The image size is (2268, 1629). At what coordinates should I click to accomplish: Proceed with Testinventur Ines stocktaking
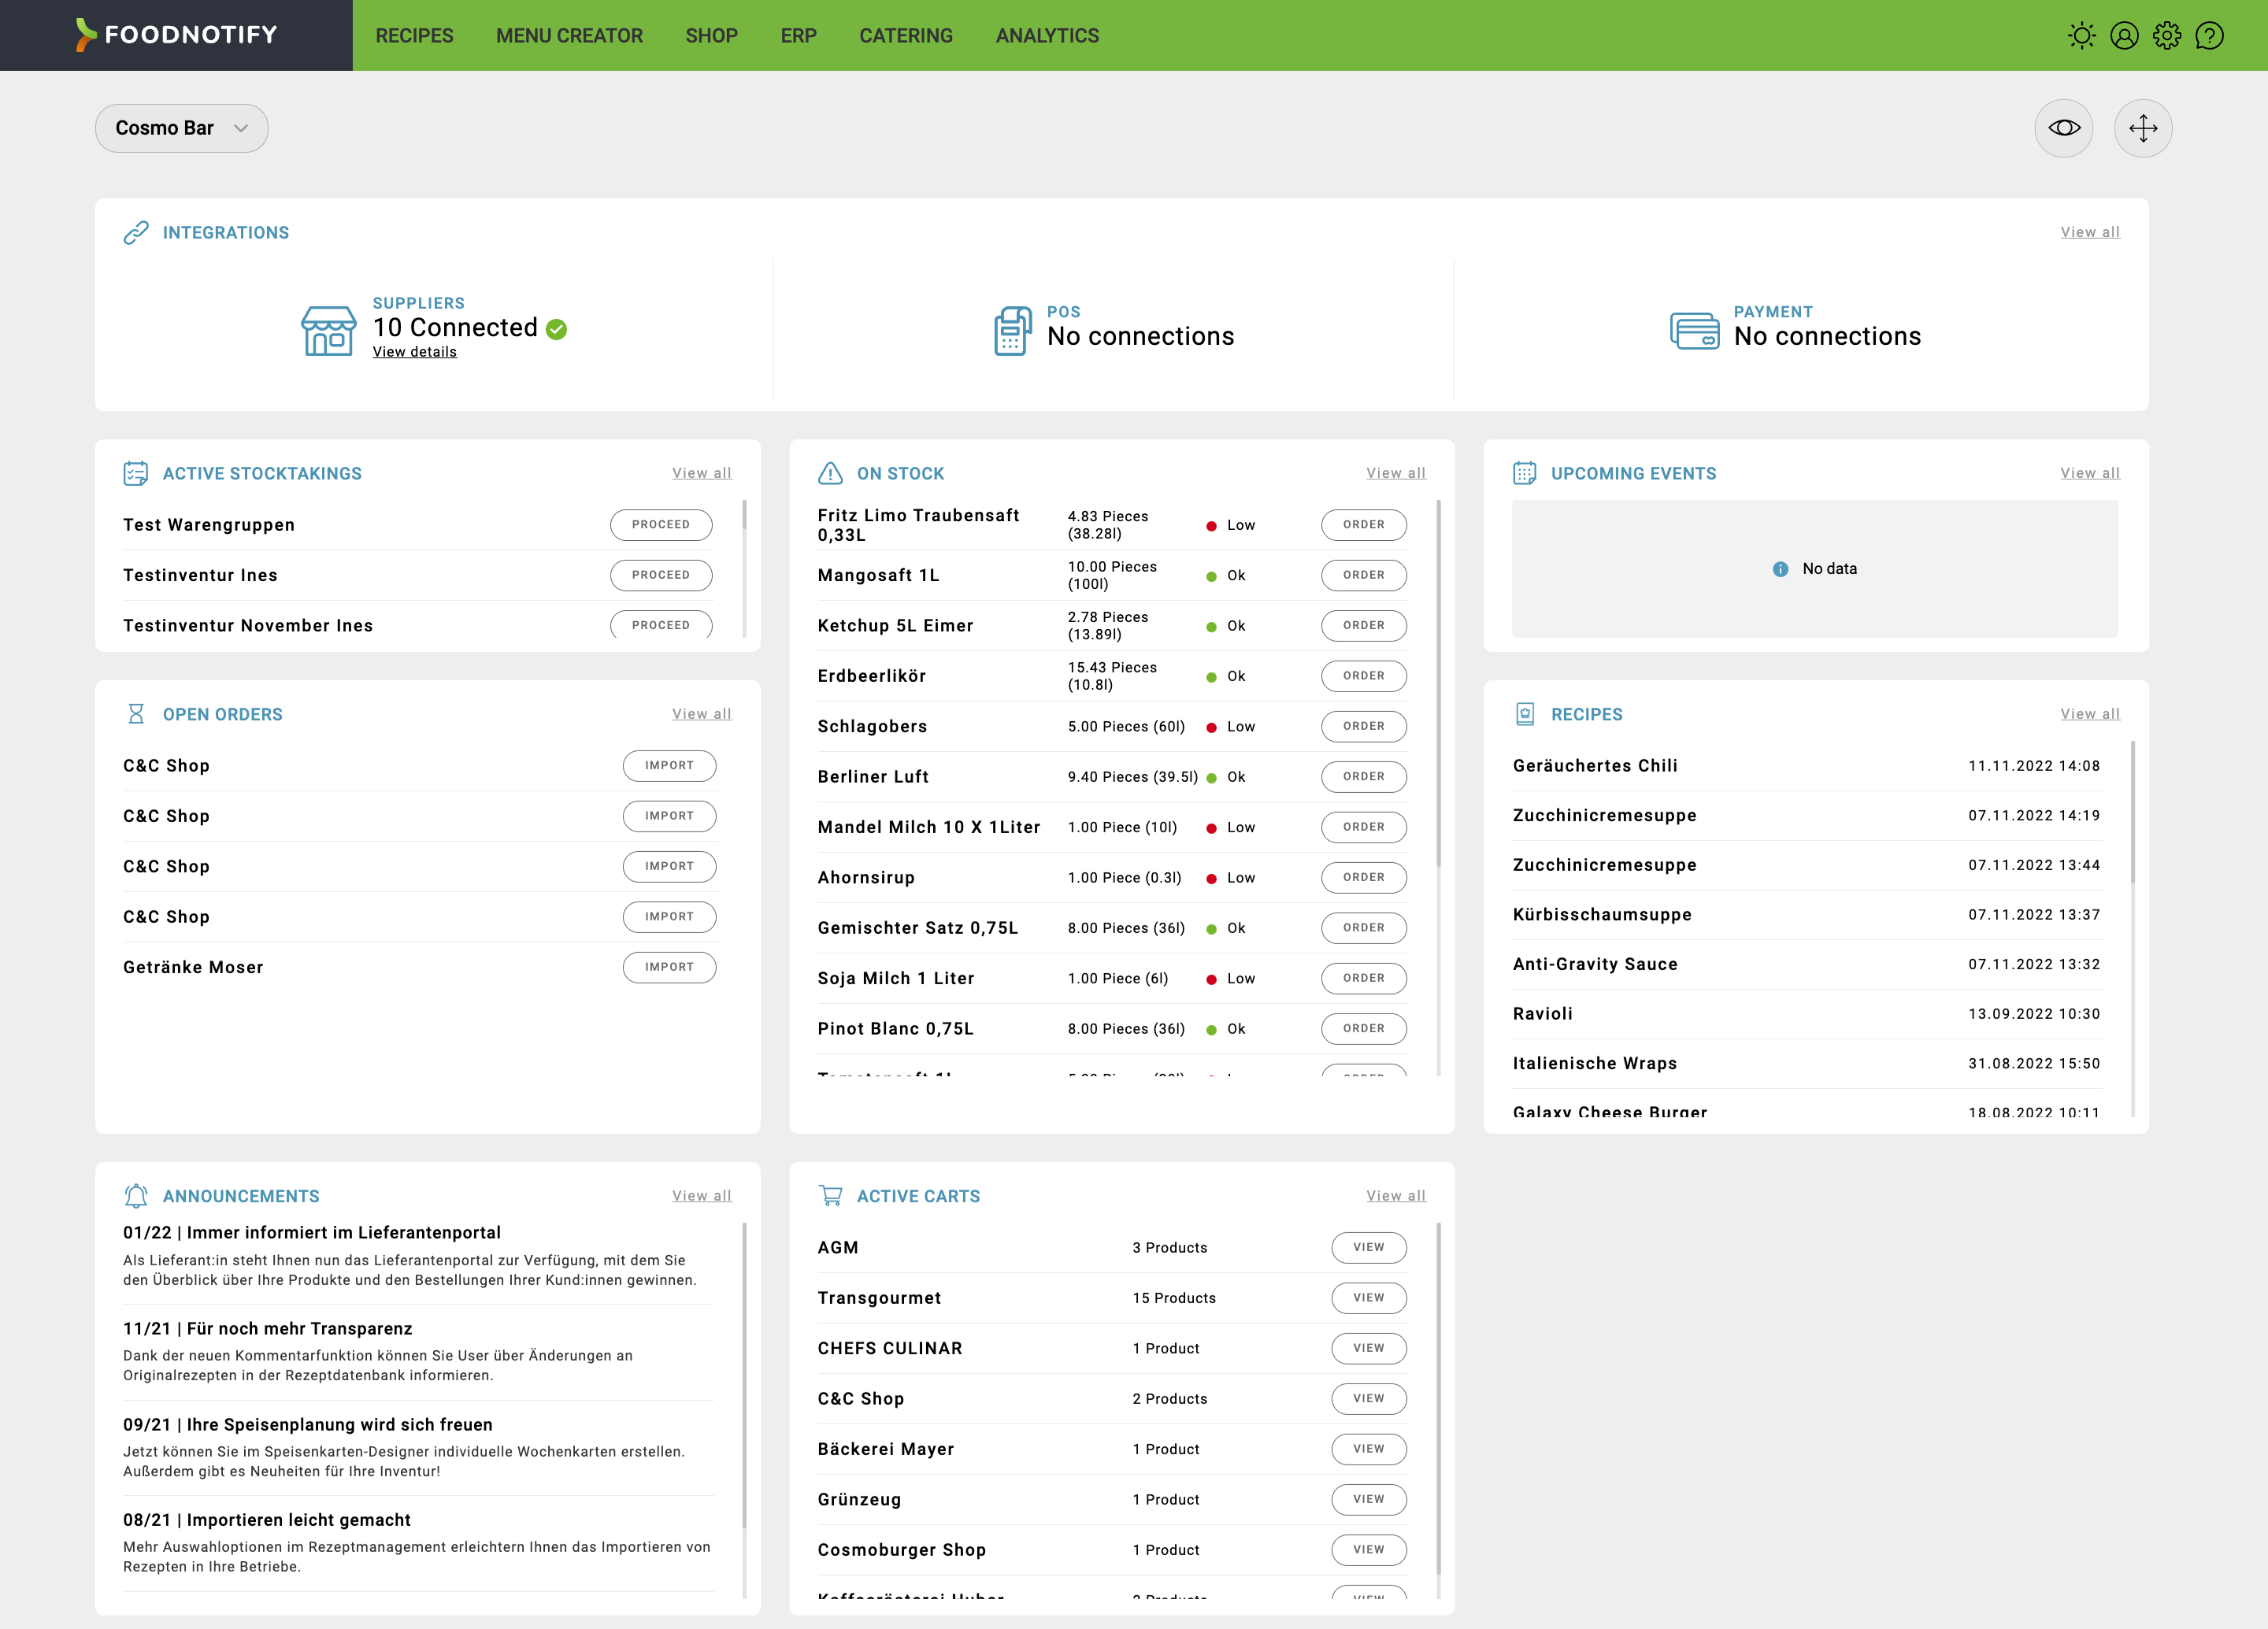click(x=661, y=575)
